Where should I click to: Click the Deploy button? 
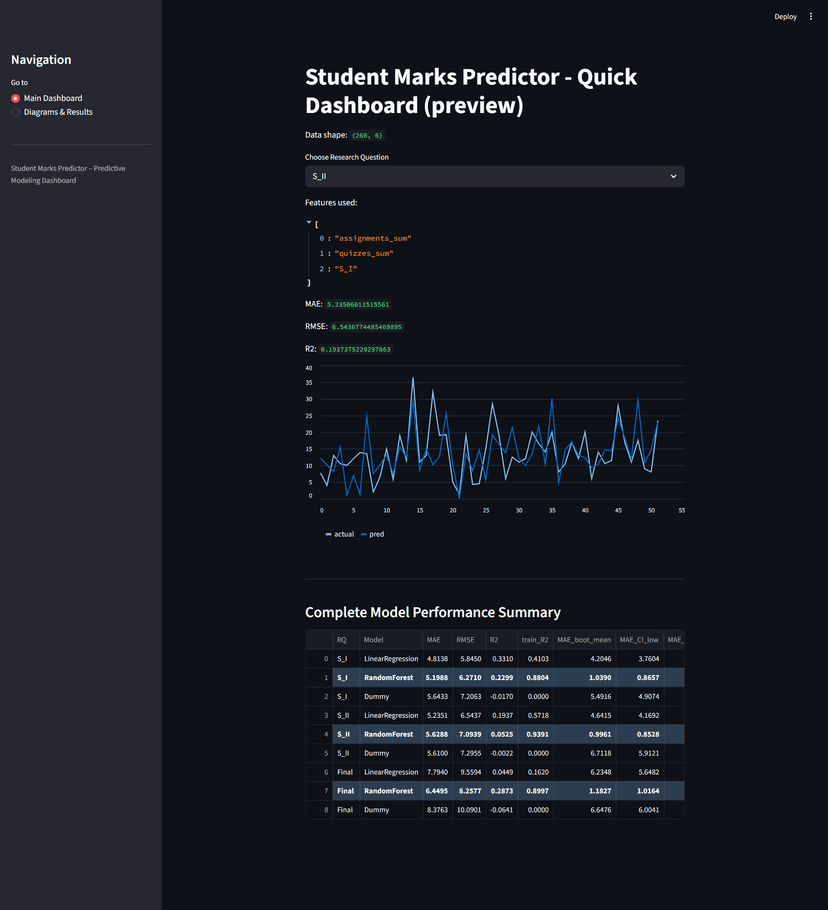tap(785, 17)
